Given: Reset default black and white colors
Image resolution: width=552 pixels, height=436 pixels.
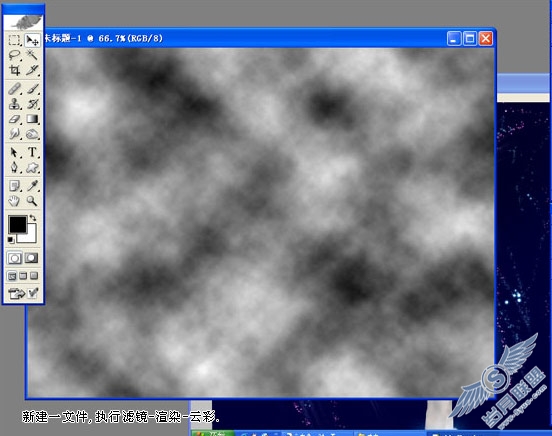Looking at the screenshot, I should pos(11,240).
